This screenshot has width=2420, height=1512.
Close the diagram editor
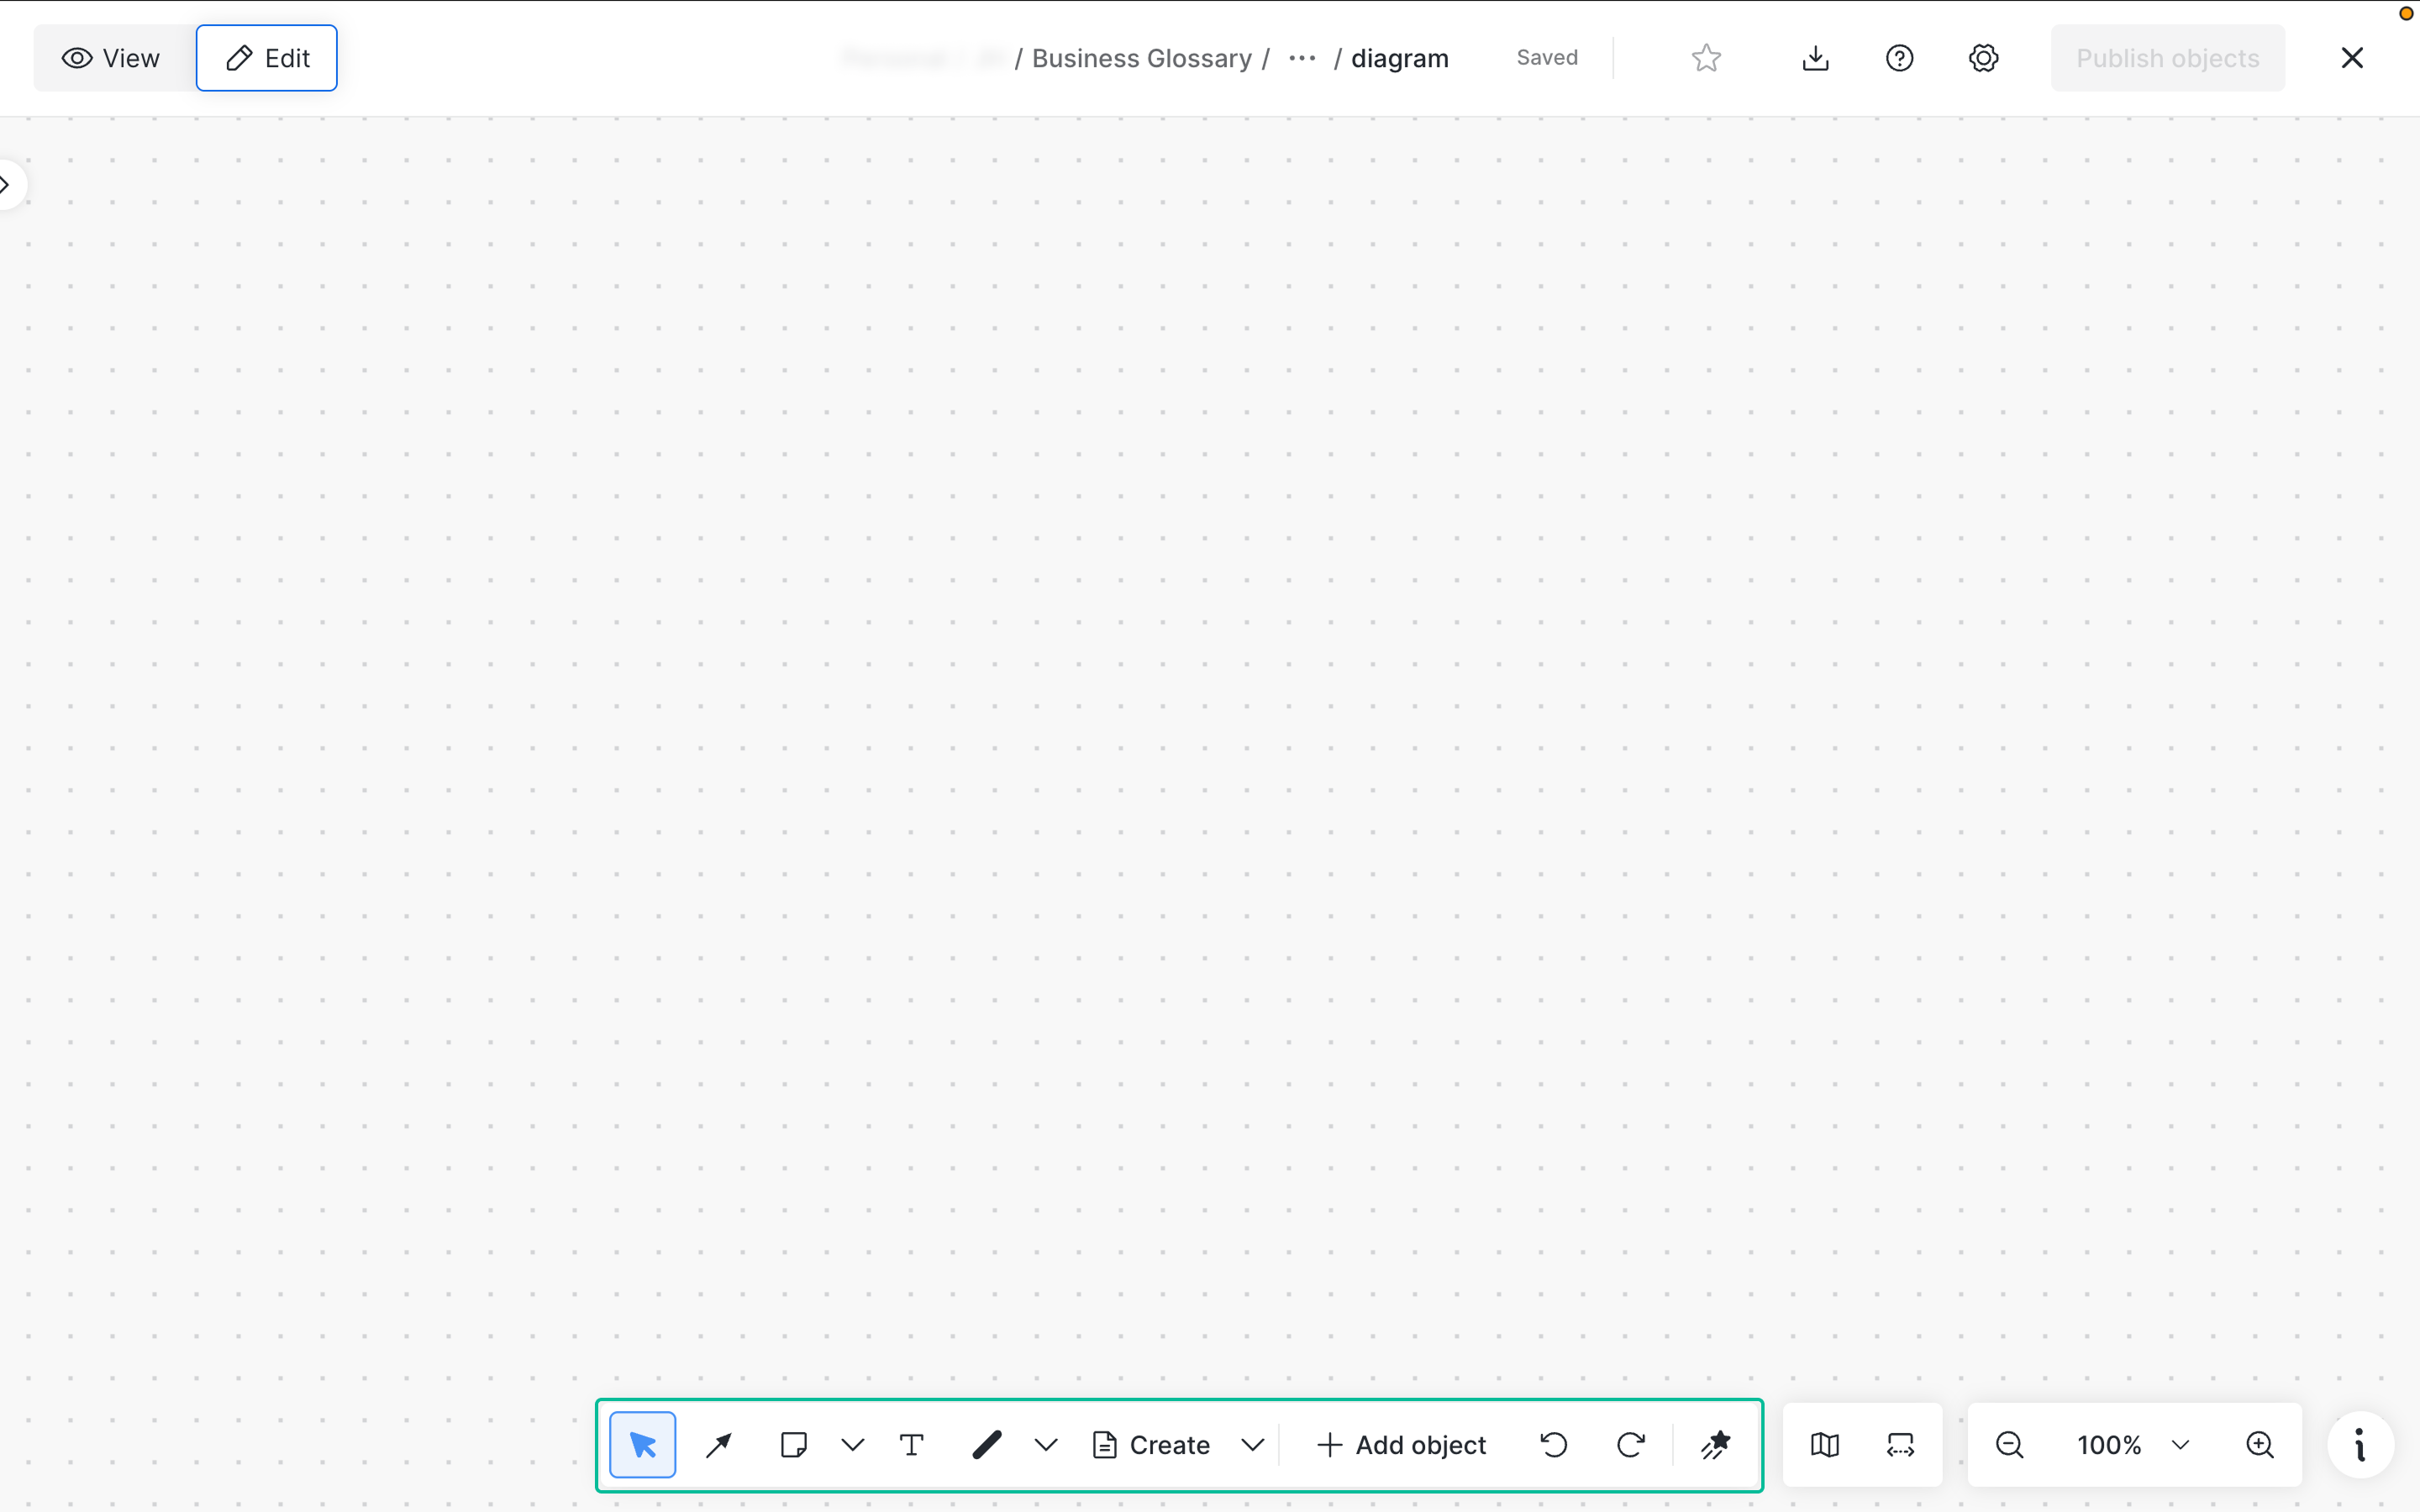[x=2352, y=58]
